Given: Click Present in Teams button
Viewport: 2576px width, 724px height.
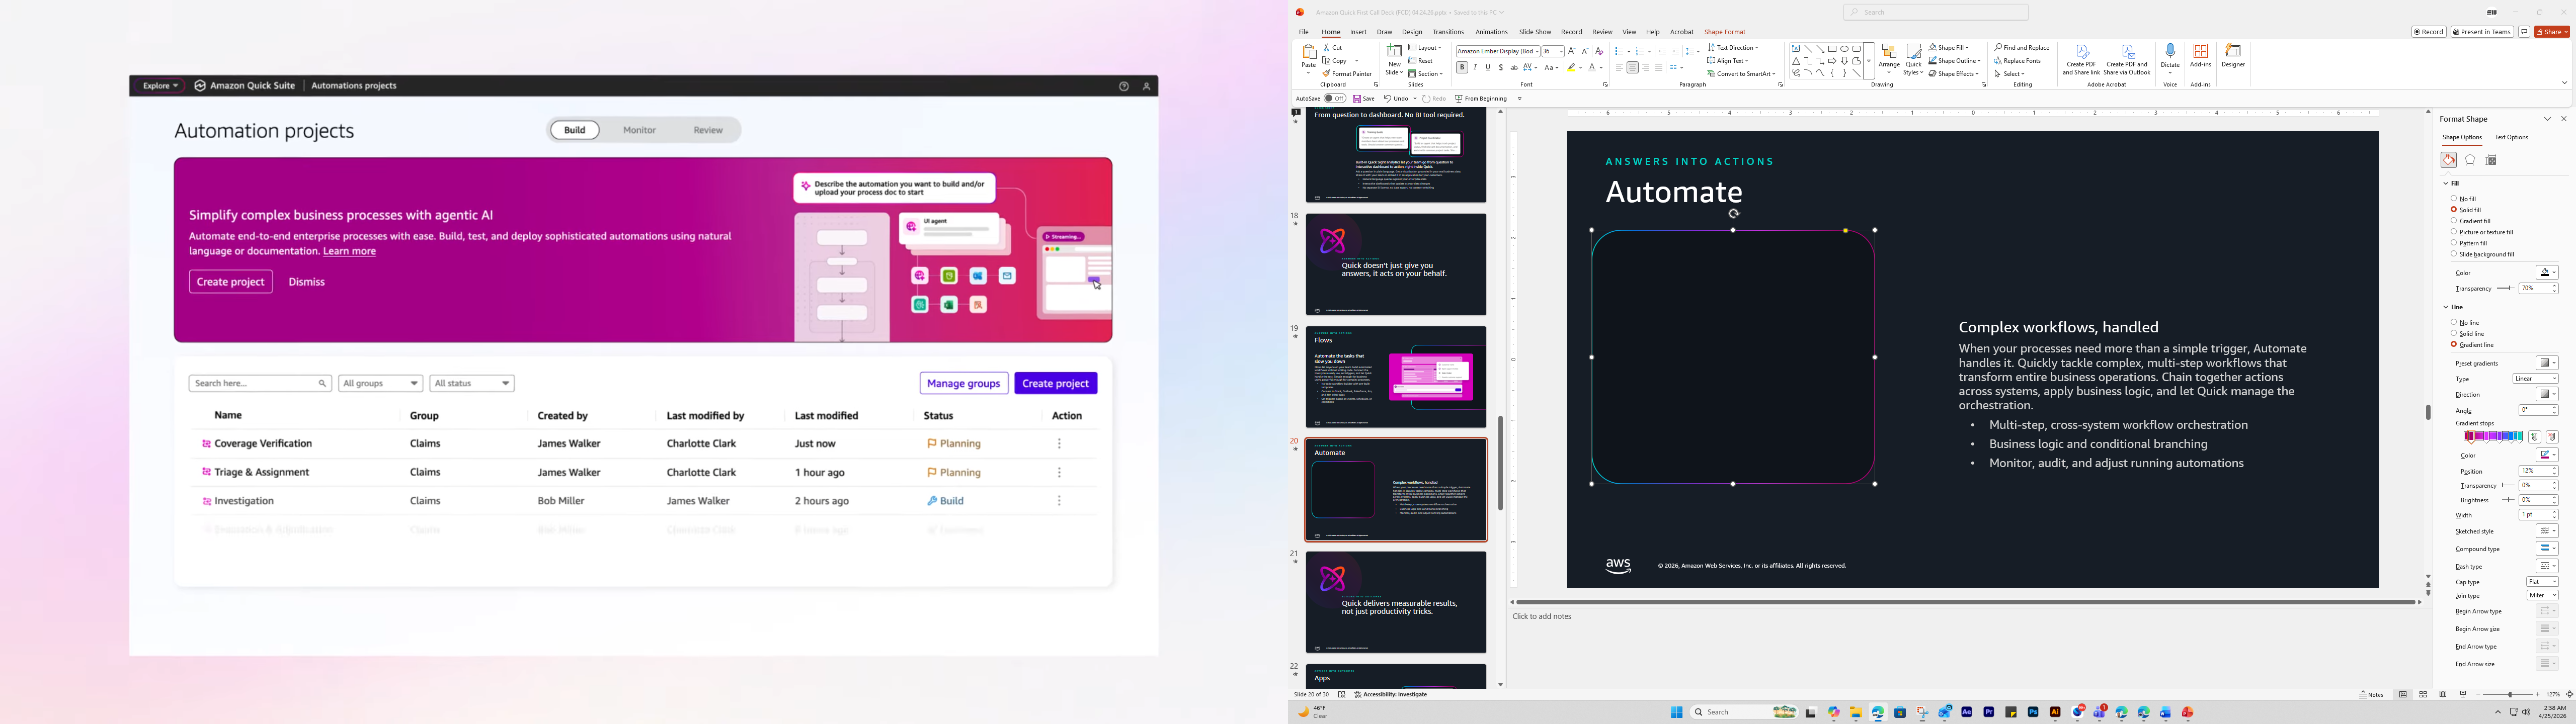Looking at the screenshot, I should click(x=2482, y=32).
